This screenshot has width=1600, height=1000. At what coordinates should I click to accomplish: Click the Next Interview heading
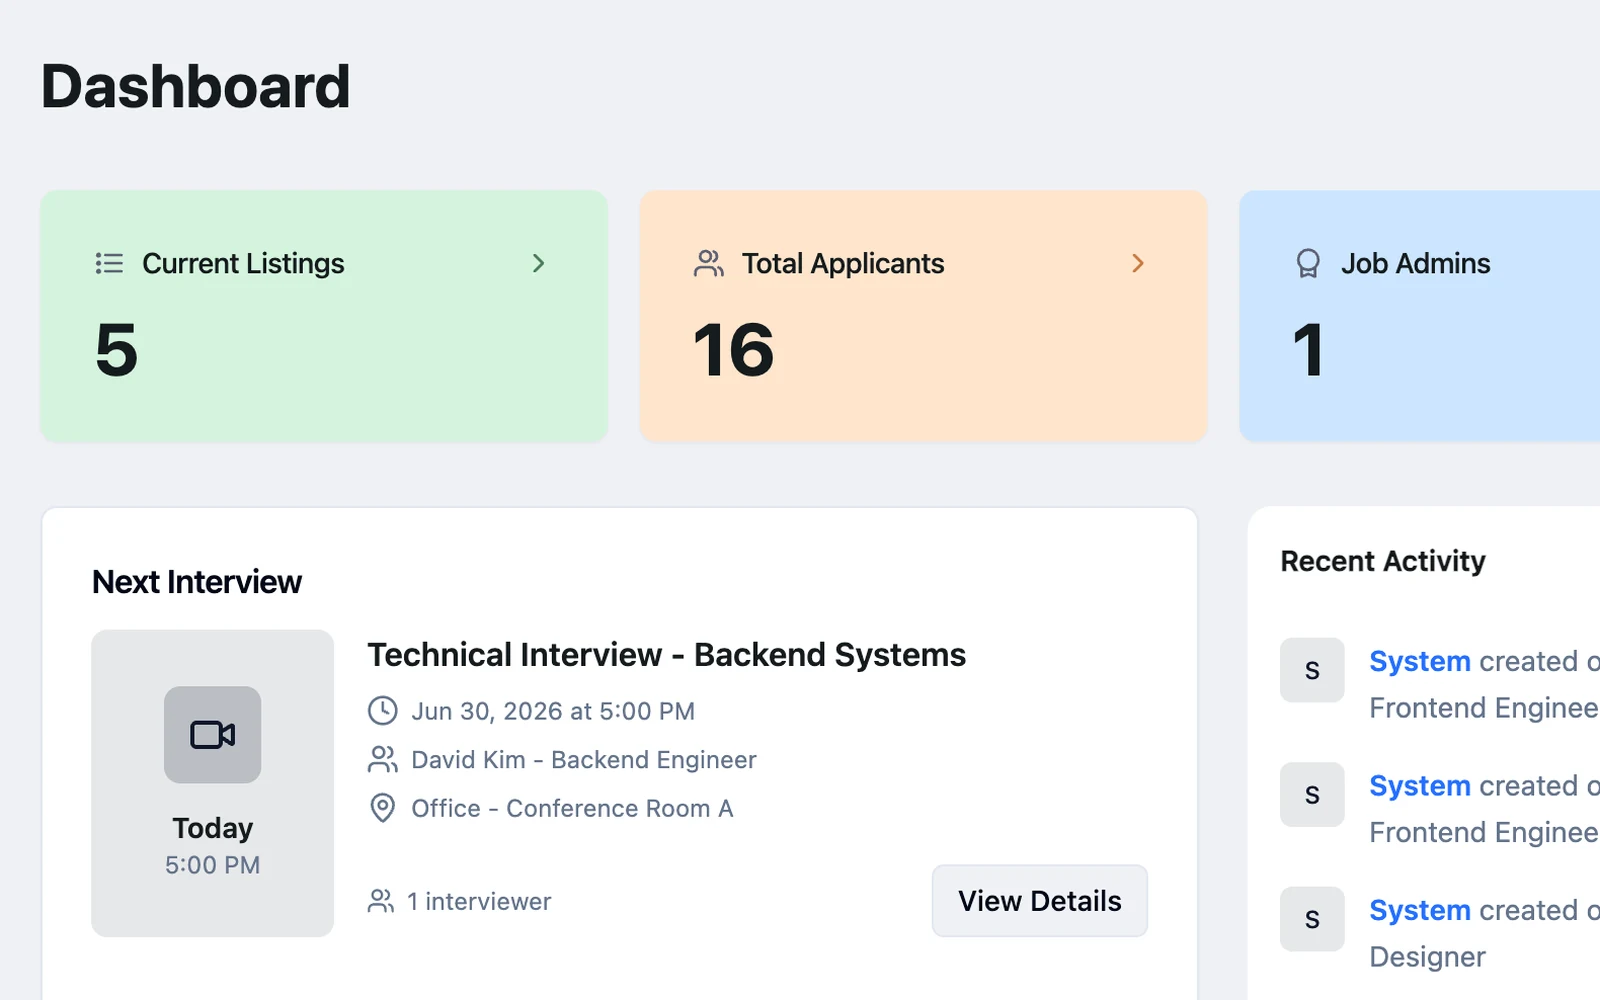pos(197,582)
